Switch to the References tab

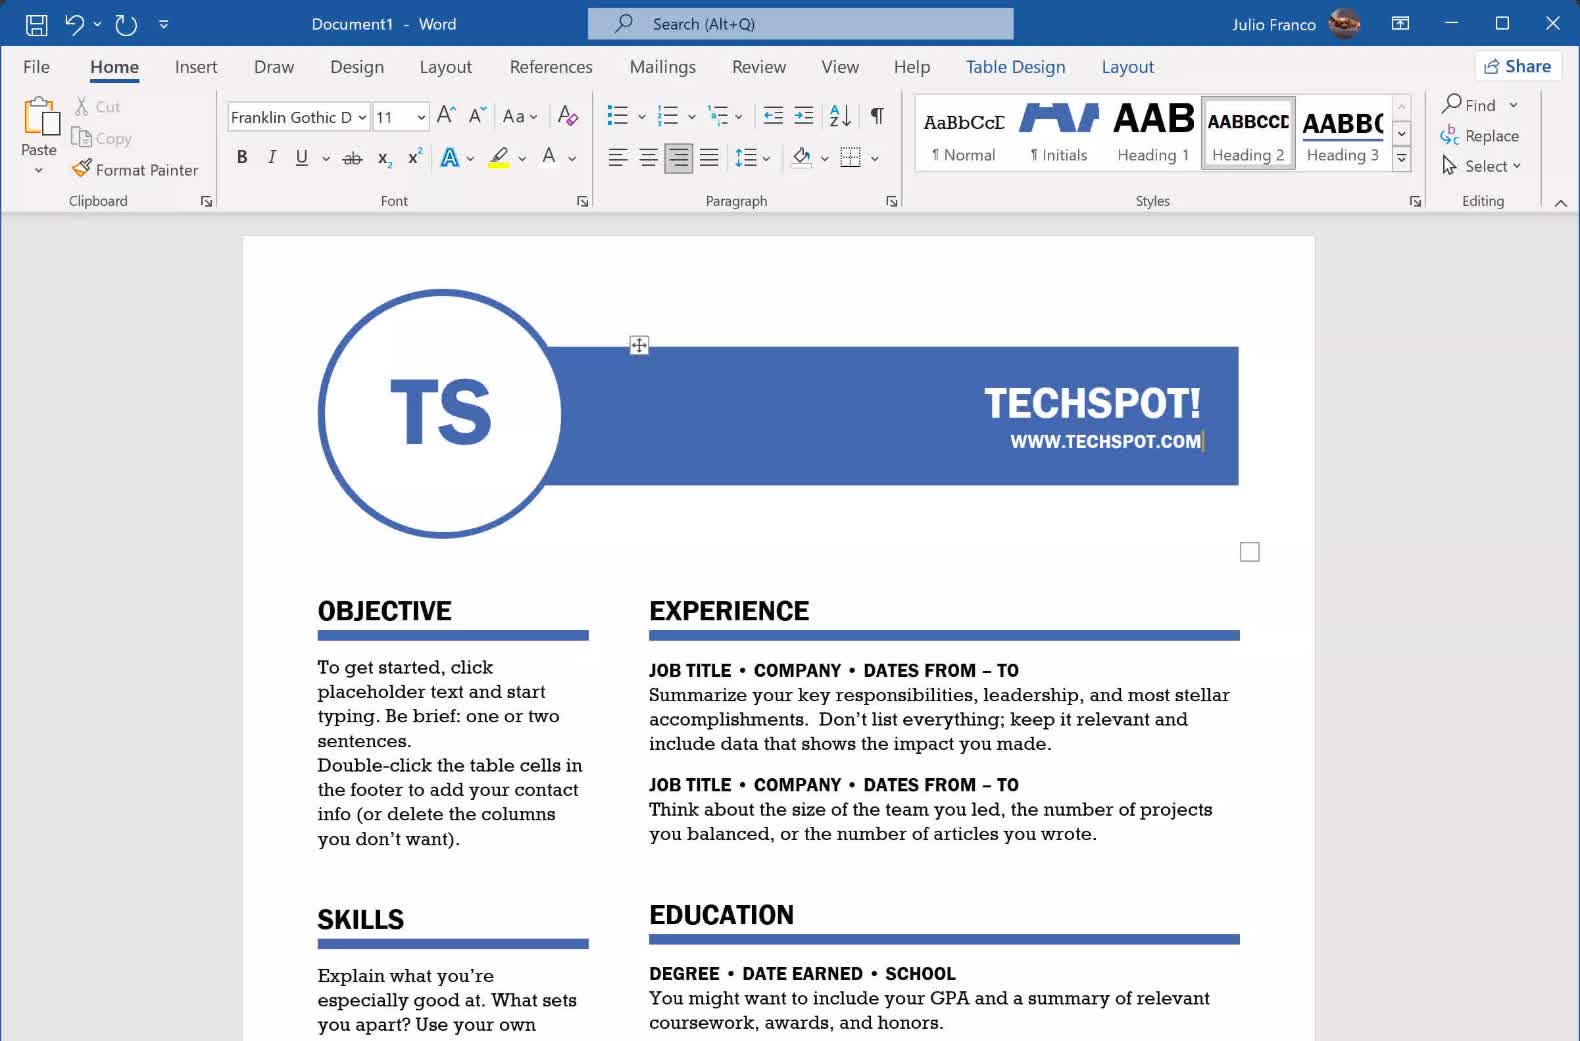tap(551, 67)
